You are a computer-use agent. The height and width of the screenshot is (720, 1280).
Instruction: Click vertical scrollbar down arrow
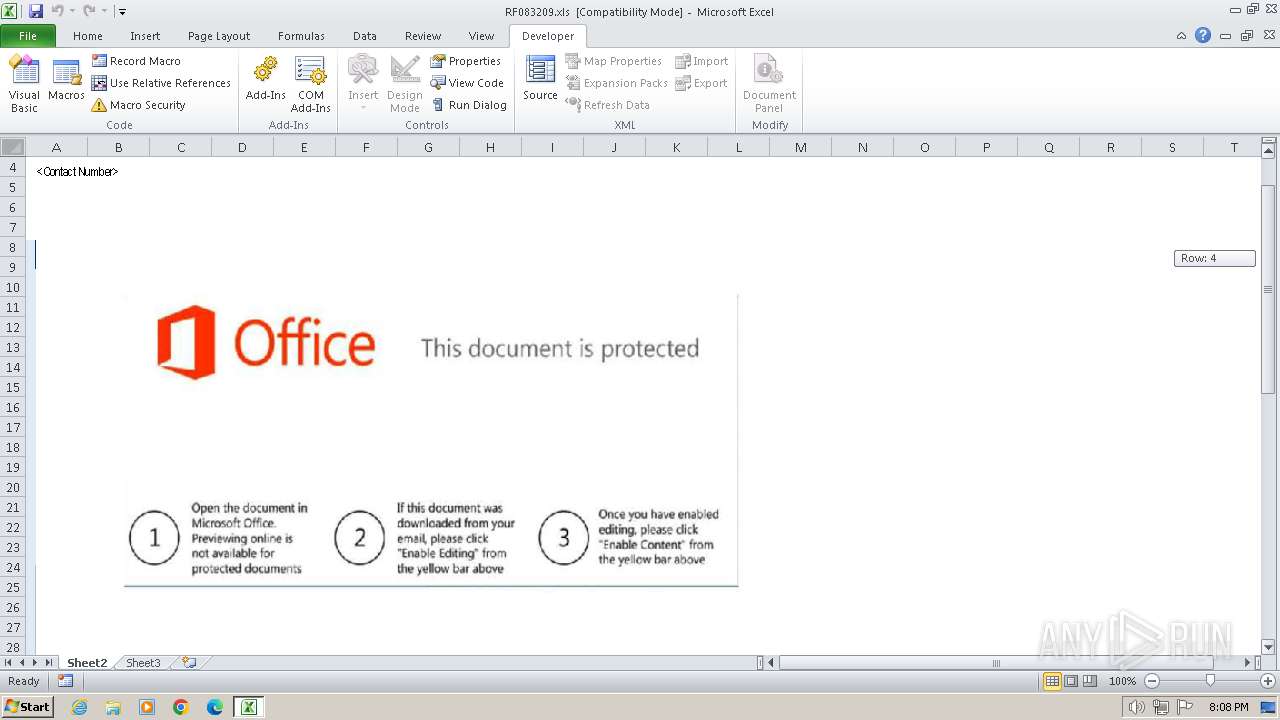[x=1268, y=647]
